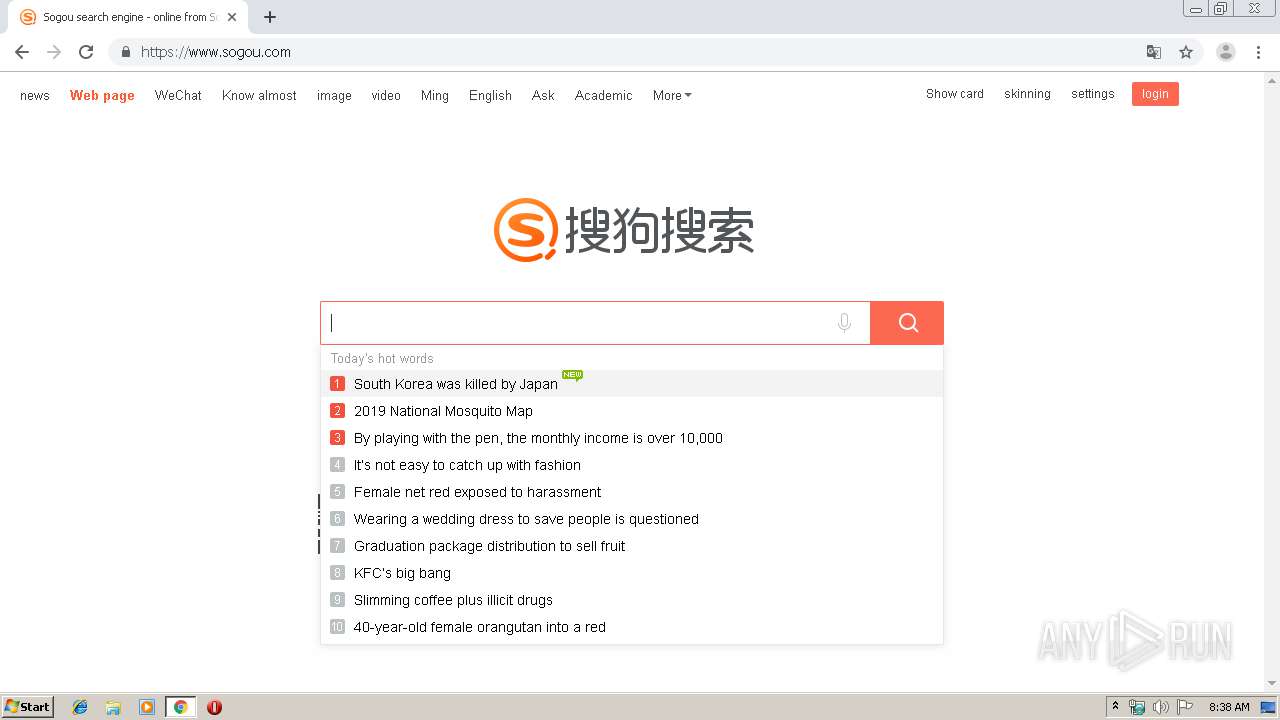Select Wearing a wedding dress suggestion
This screenshot has height=720, width=1280.
(x=631, y=519)
